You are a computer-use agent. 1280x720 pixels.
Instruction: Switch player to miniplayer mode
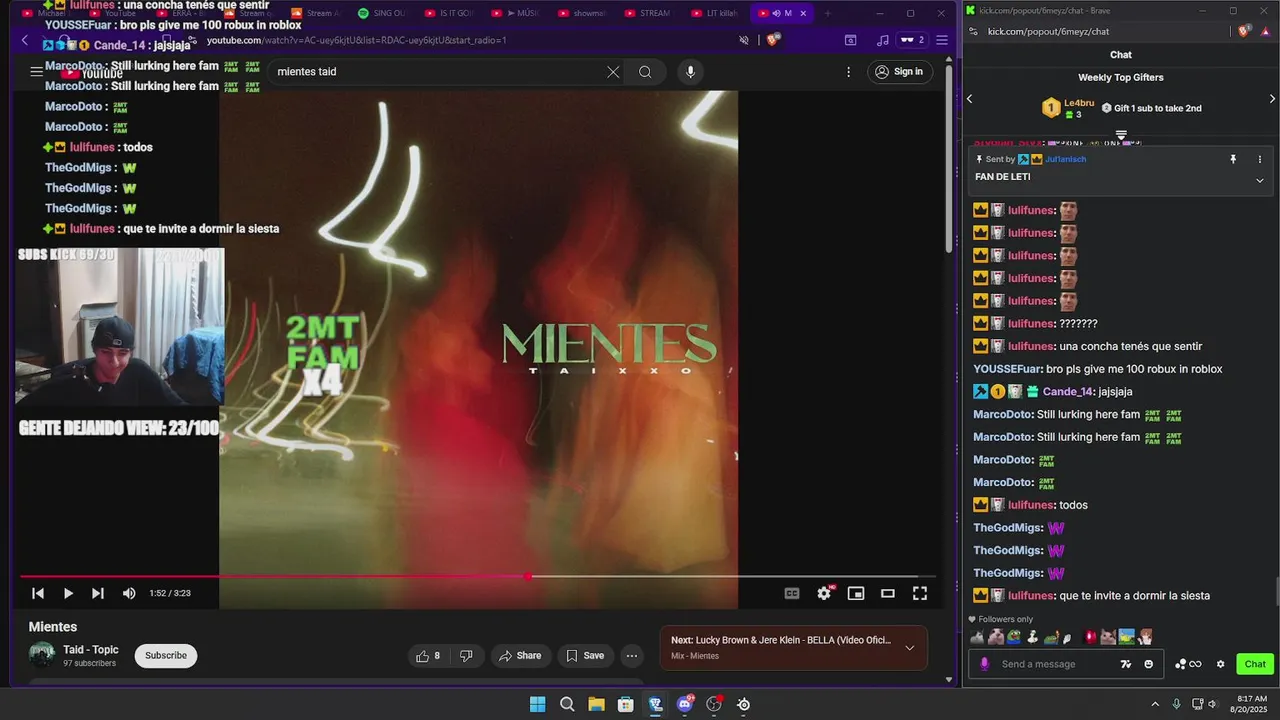(856, 593)
